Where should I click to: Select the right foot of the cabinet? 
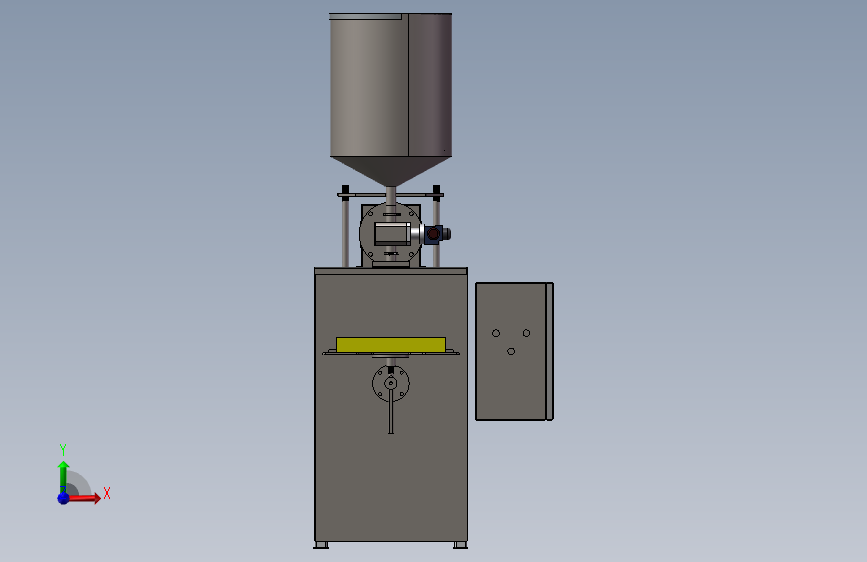pos(460,545)
